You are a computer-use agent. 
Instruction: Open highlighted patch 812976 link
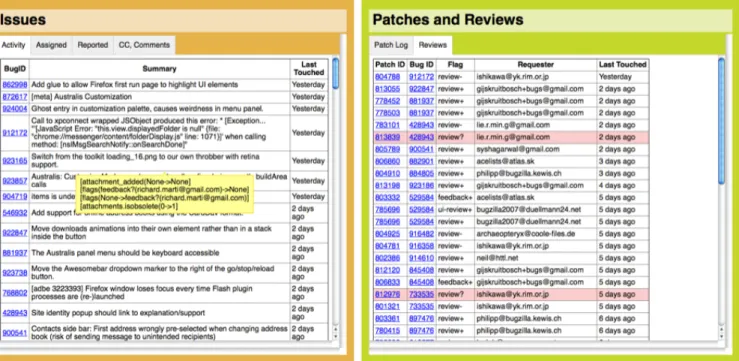pyautogui.click(x=387, y=295)
